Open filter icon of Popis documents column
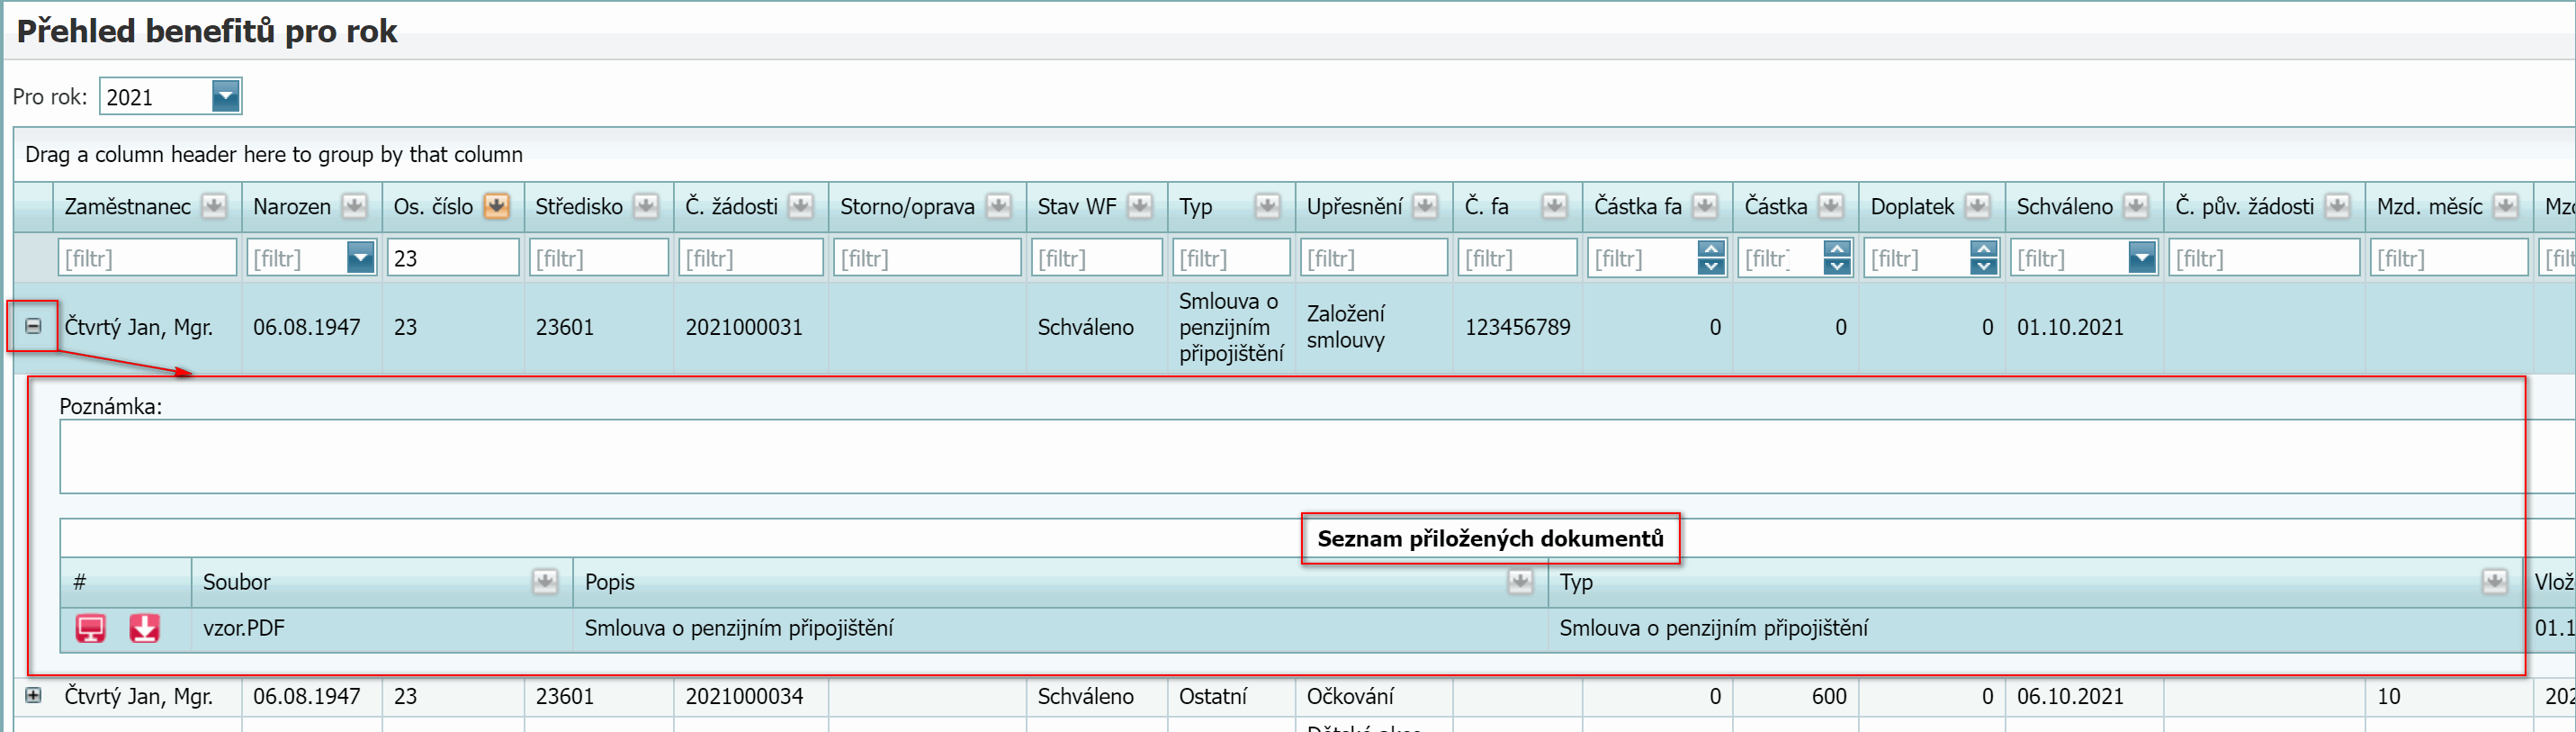This screenshot has width=2576, height=732. tap(1520, 581)
